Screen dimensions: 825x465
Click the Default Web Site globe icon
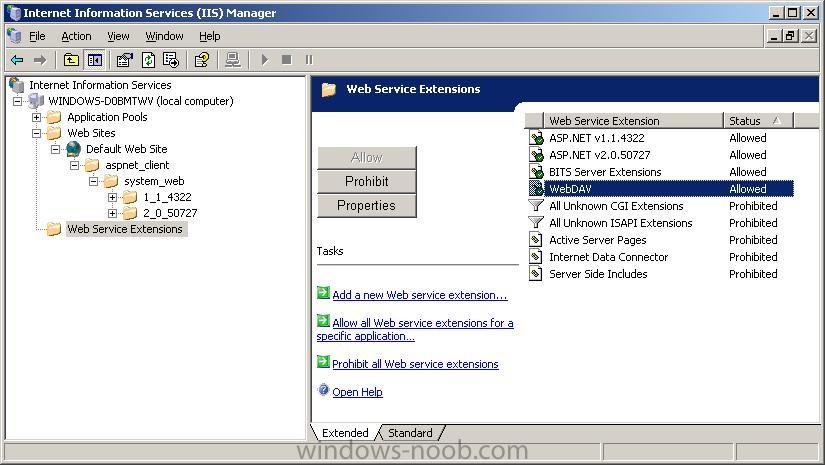[73, 149]
